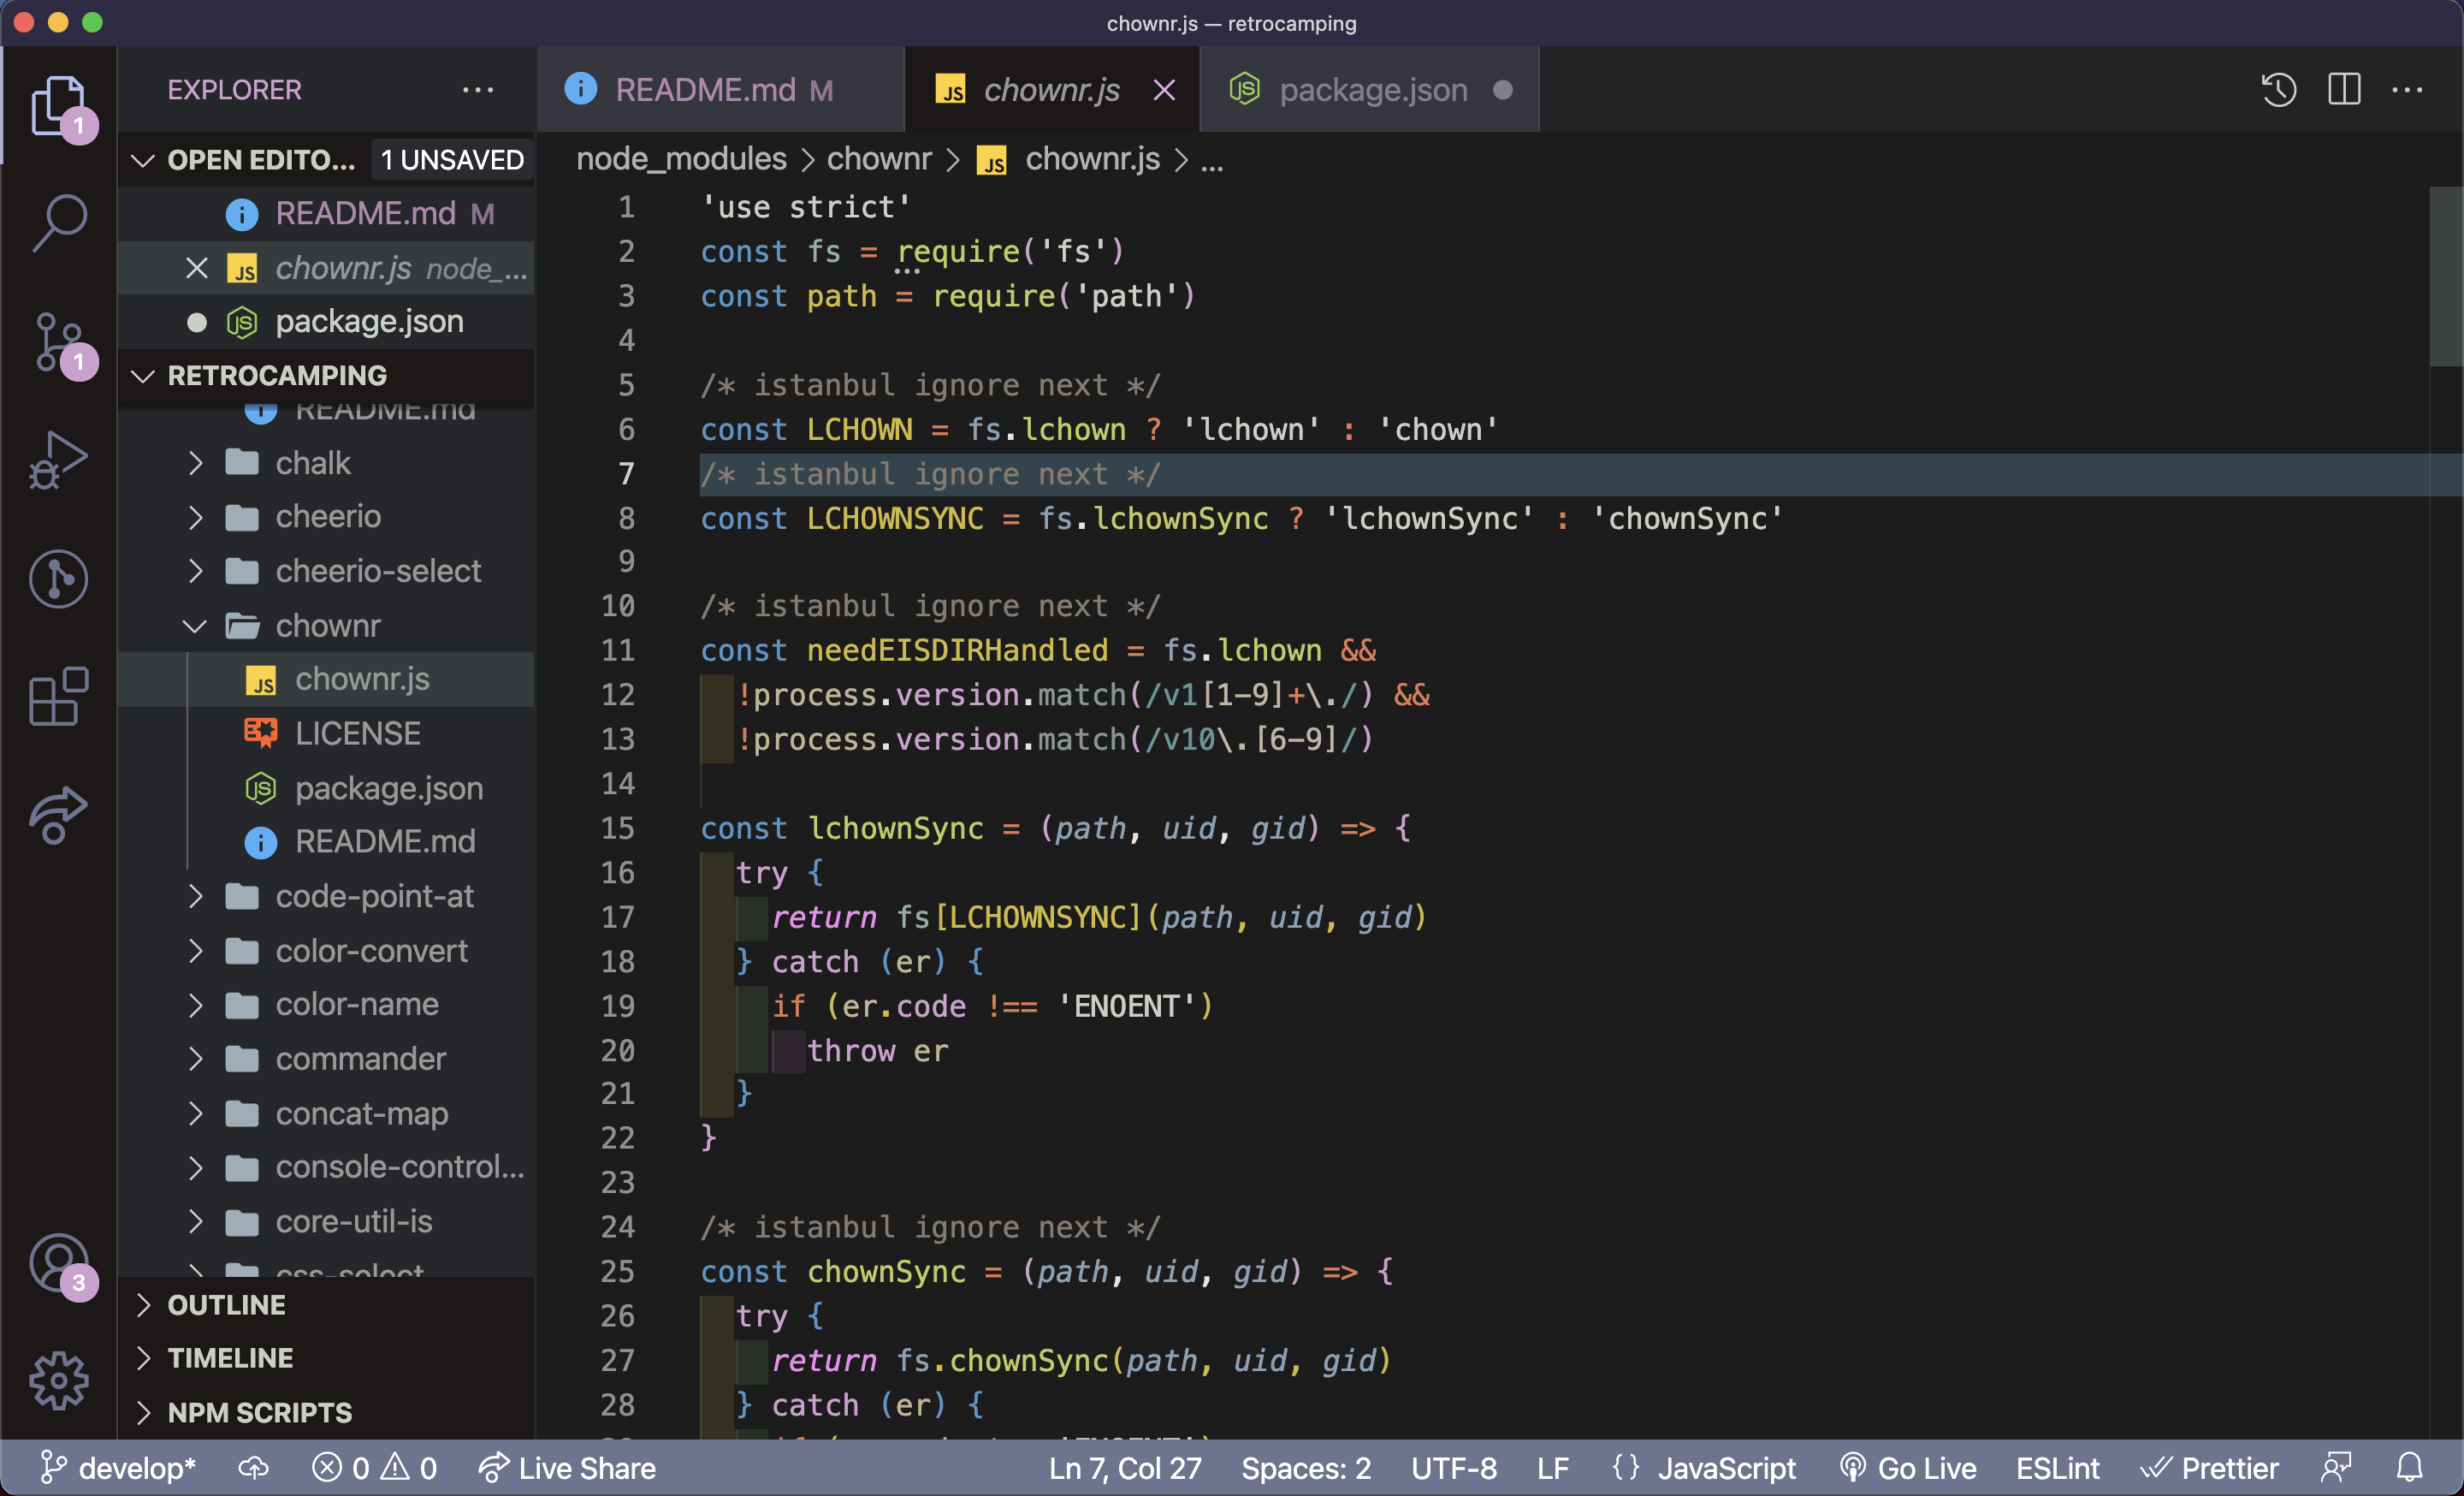The image size is (2464, 1496).
Task: Open the Manage settings gear icon
Action: 59,1380
